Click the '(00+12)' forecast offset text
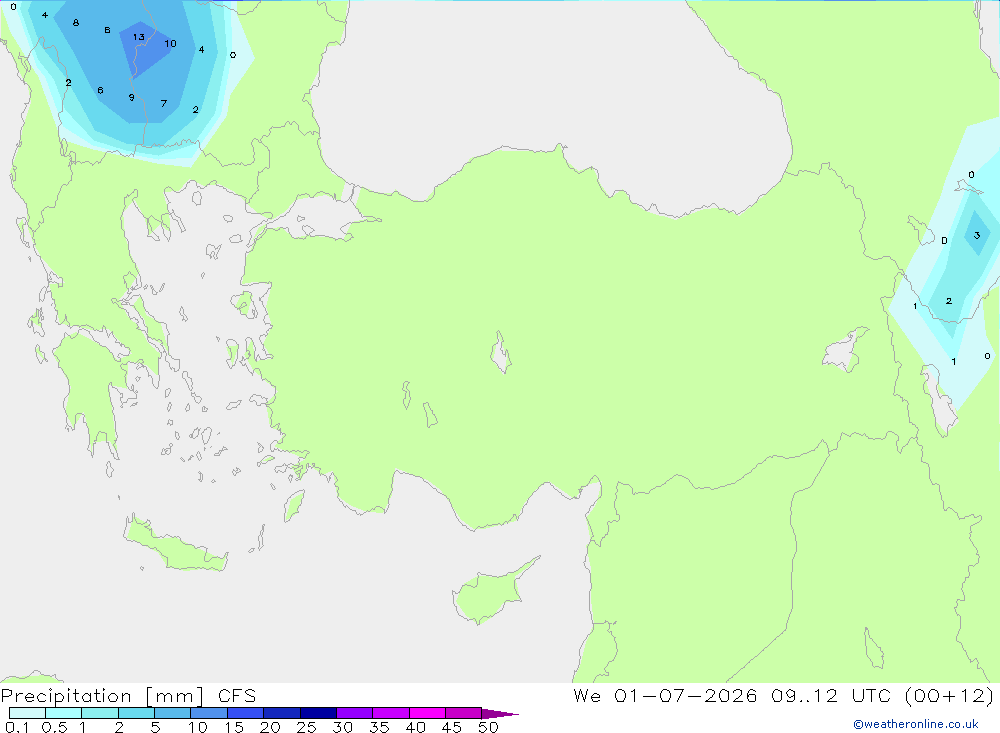Viewport: 1000px width, 733px height. [949, 695]
